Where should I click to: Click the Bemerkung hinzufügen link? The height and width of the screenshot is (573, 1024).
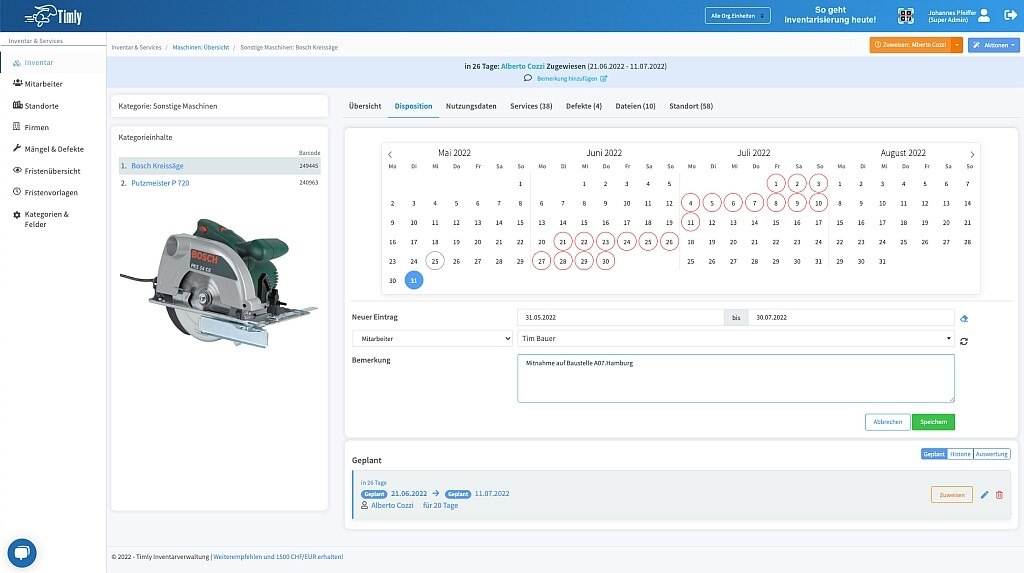pos(566,78)
